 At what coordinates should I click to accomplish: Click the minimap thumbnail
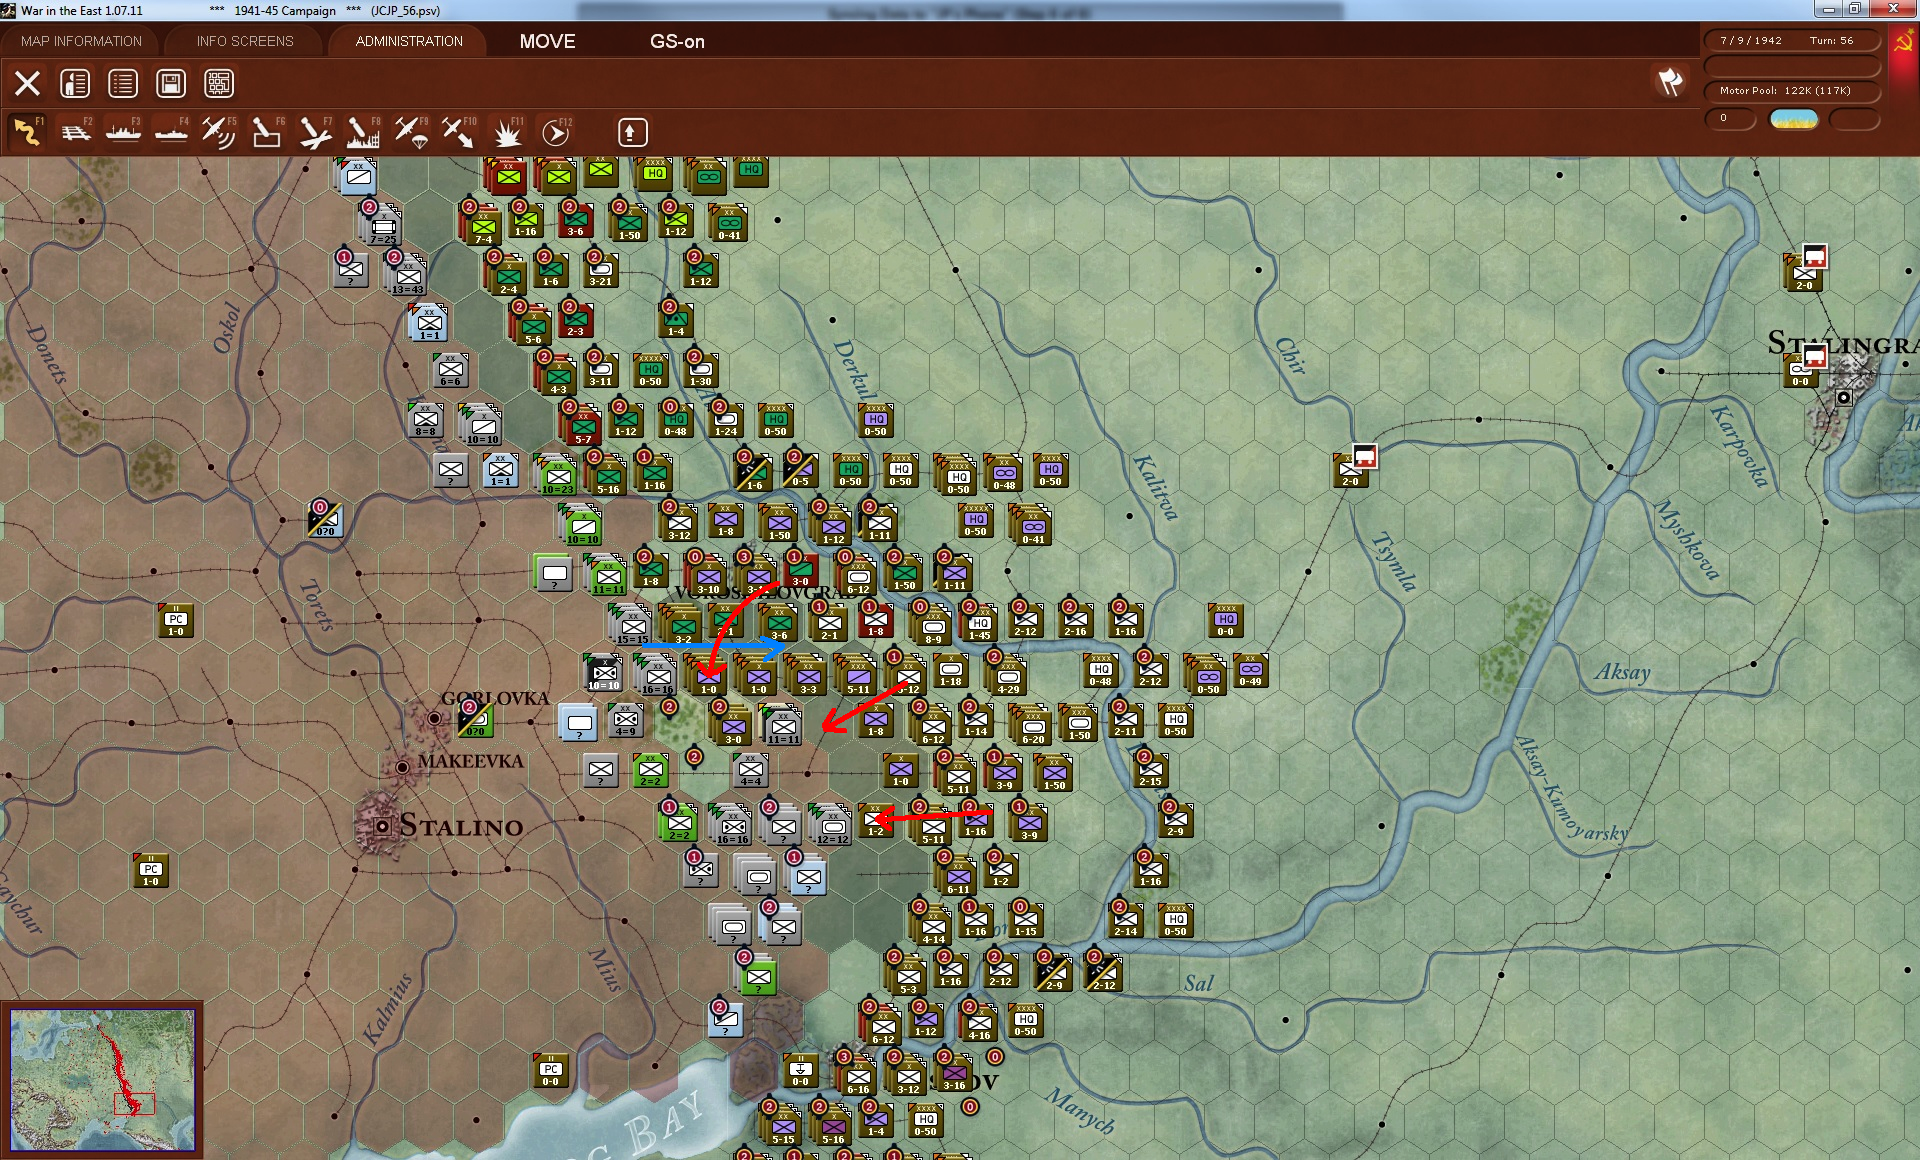click(103, 1079)
